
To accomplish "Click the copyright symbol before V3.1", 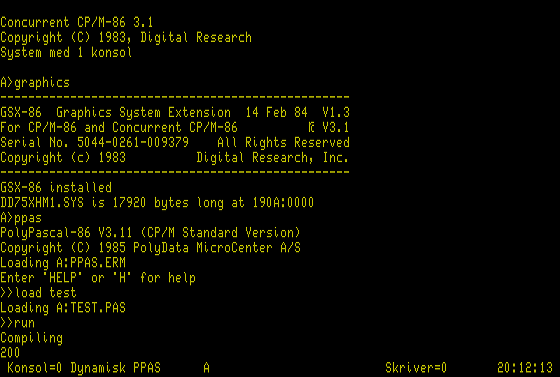I will coord(312,127).
